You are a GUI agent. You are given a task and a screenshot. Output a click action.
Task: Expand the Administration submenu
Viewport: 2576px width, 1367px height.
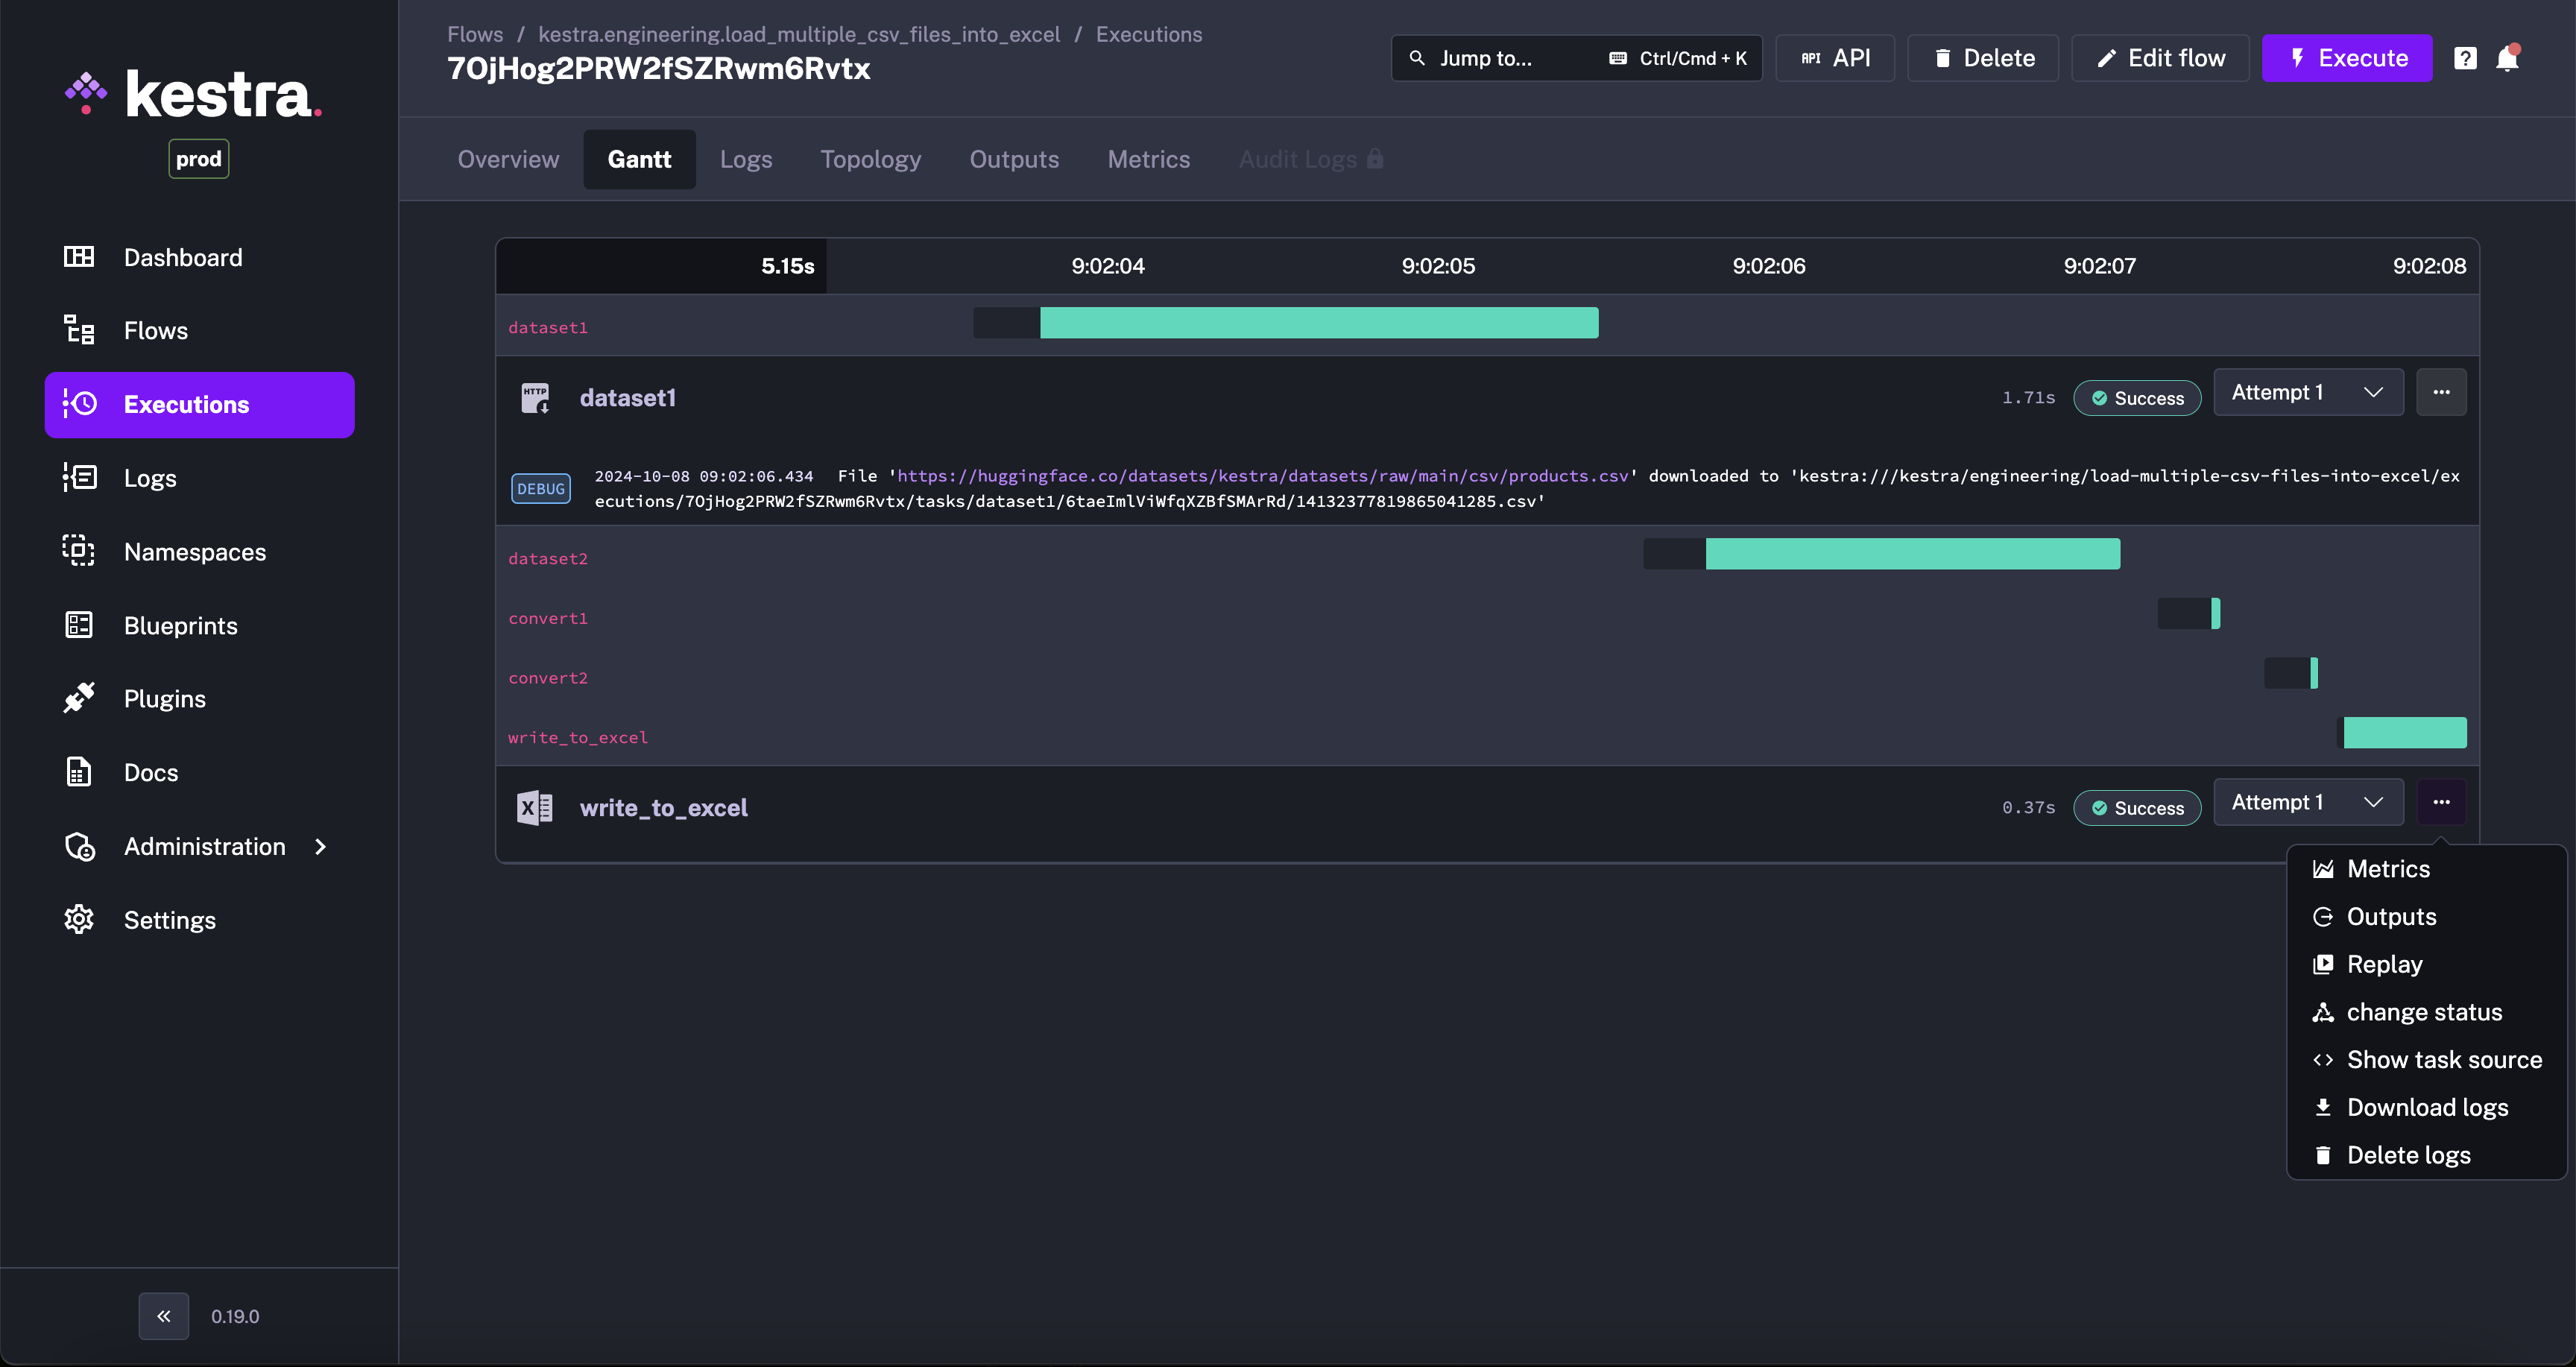click(205, 846)
